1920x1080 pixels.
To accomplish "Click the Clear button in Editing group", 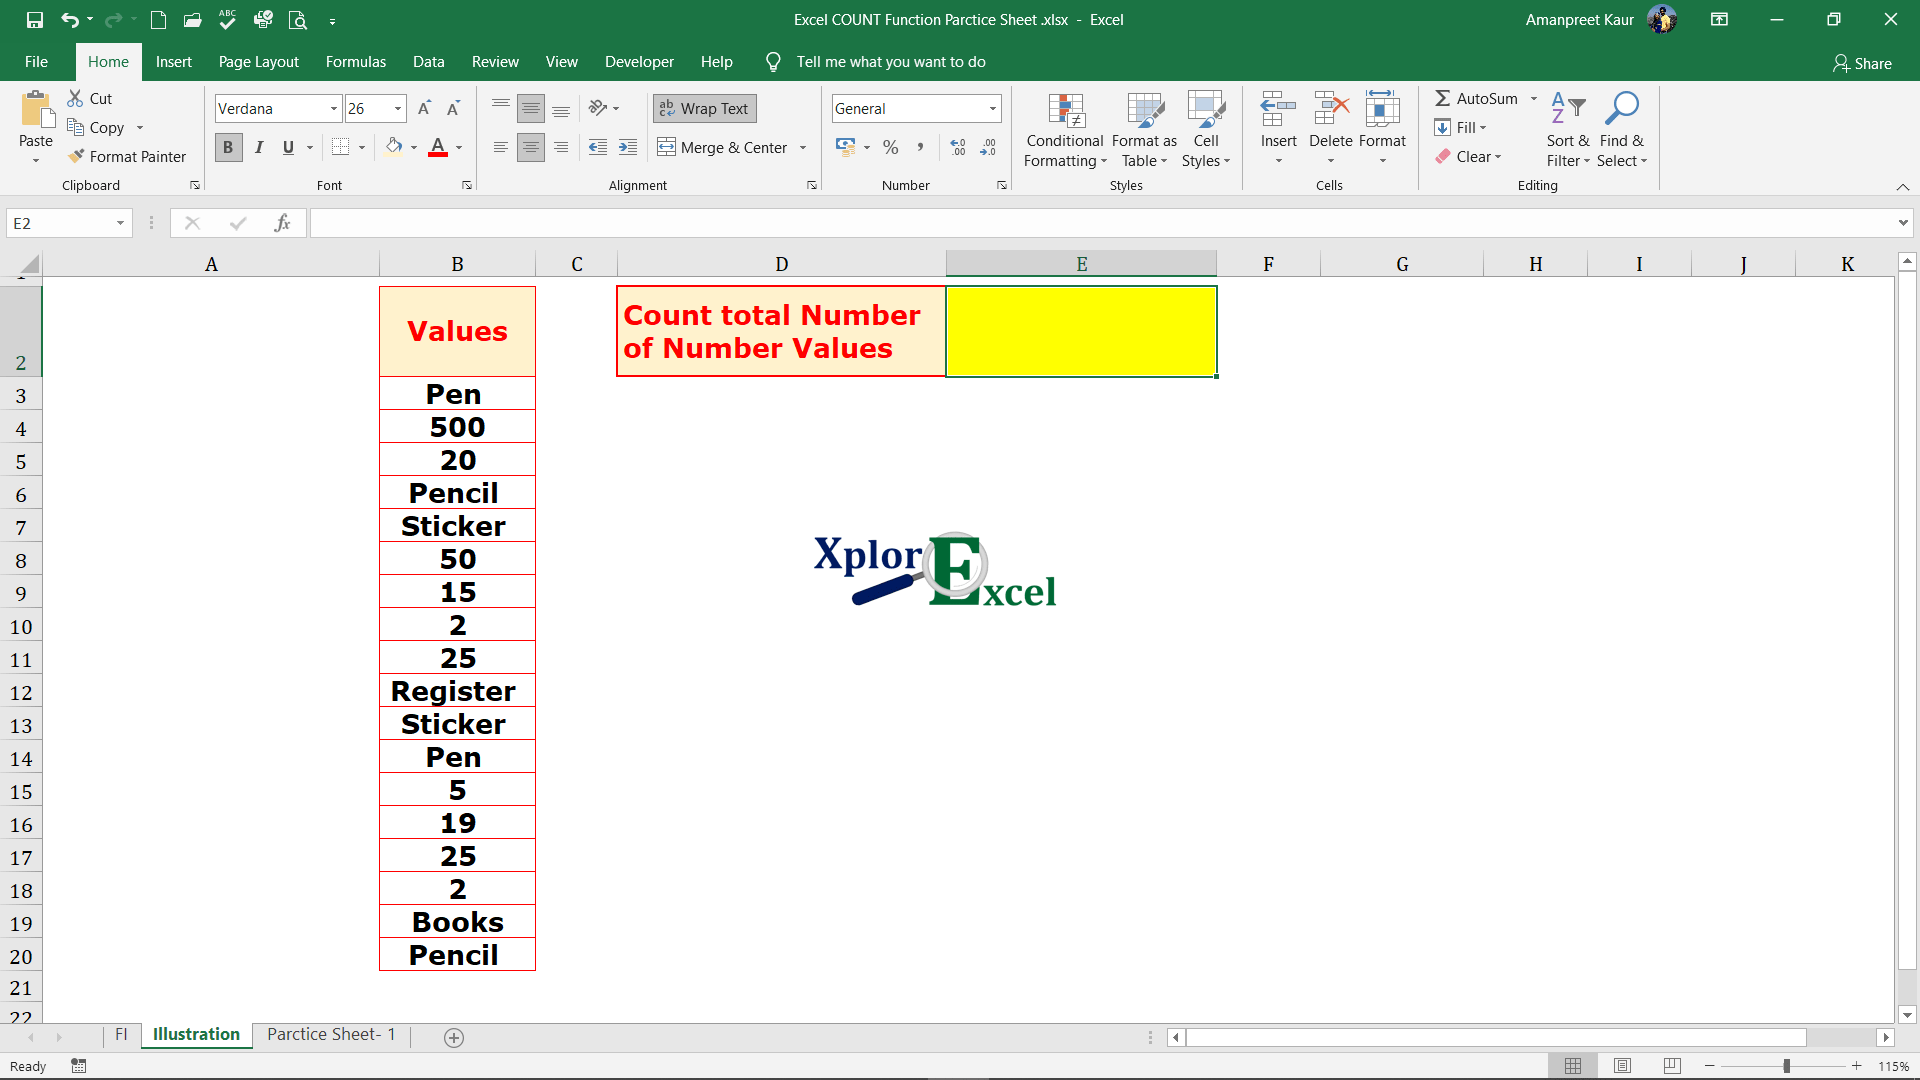I will click(1468, 156).
